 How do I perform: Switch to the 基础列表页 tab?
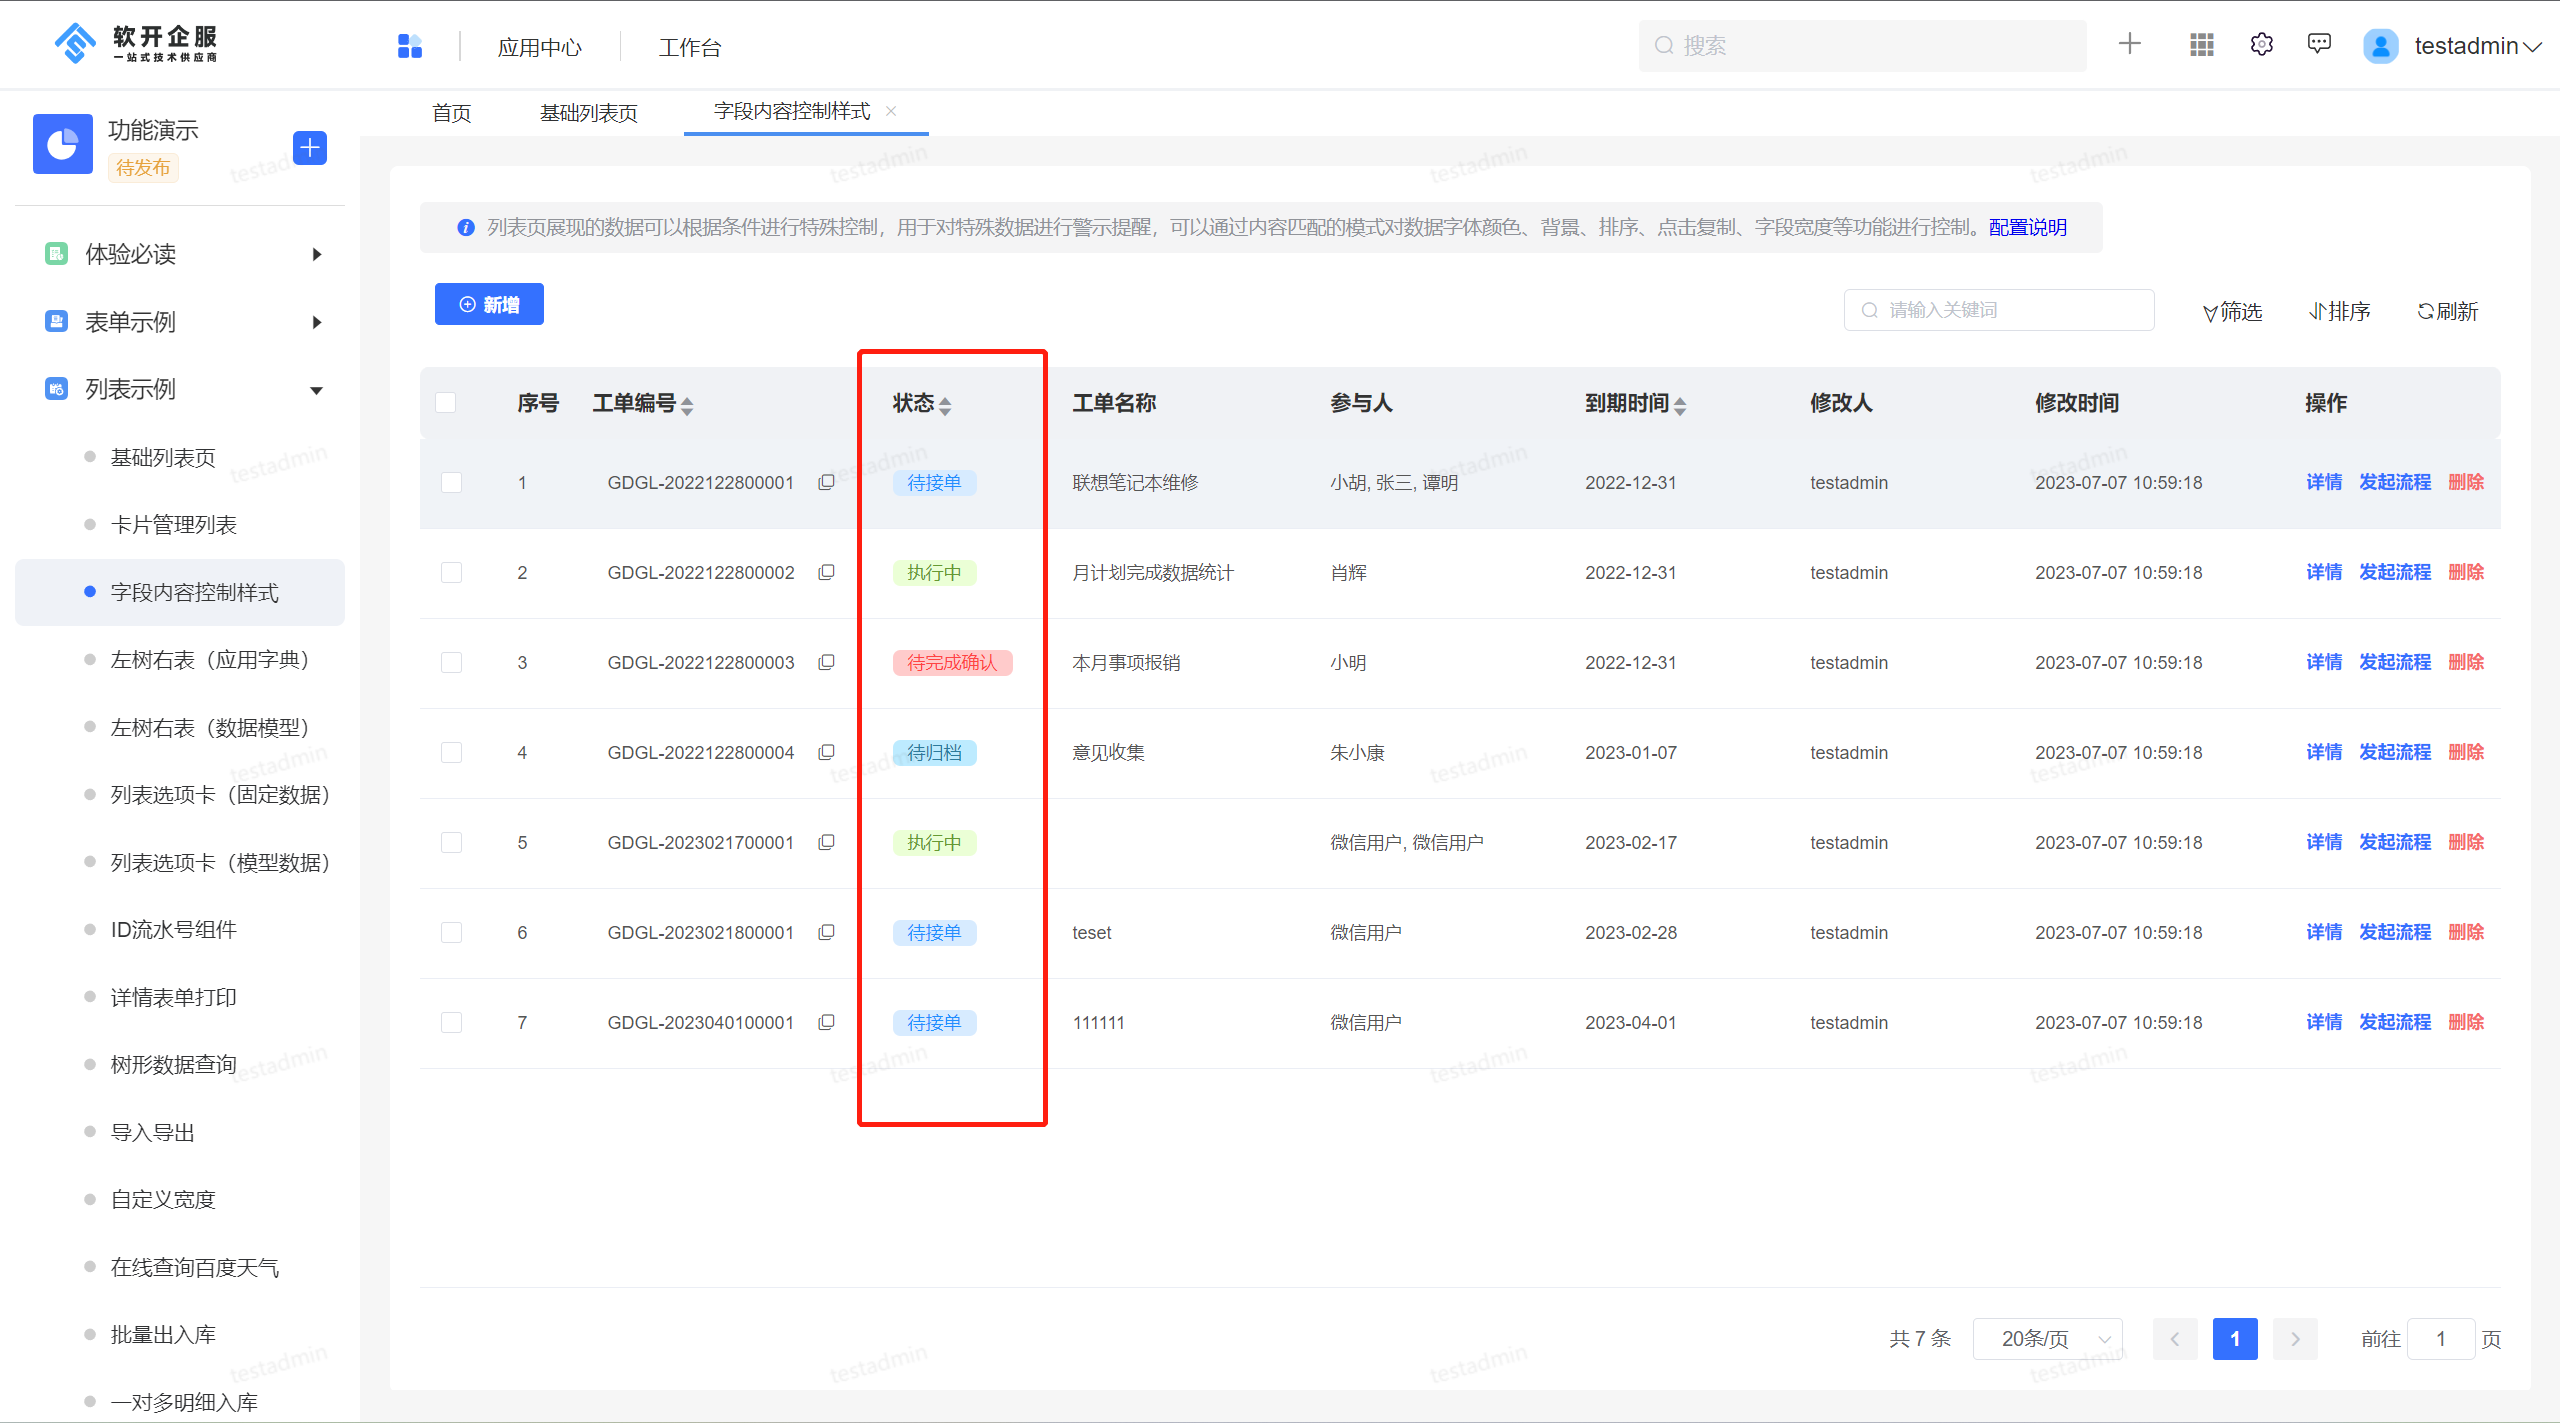[588, 112]
